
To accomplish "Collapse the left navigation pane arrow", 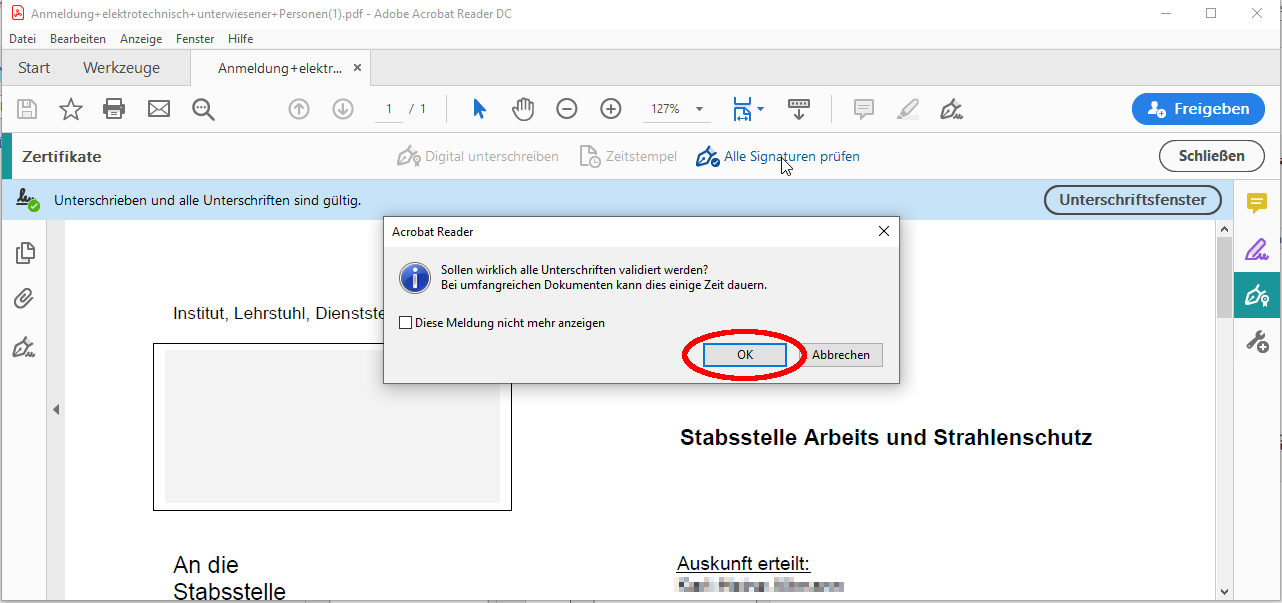I will pyautogui.click(x=56, y=409).
